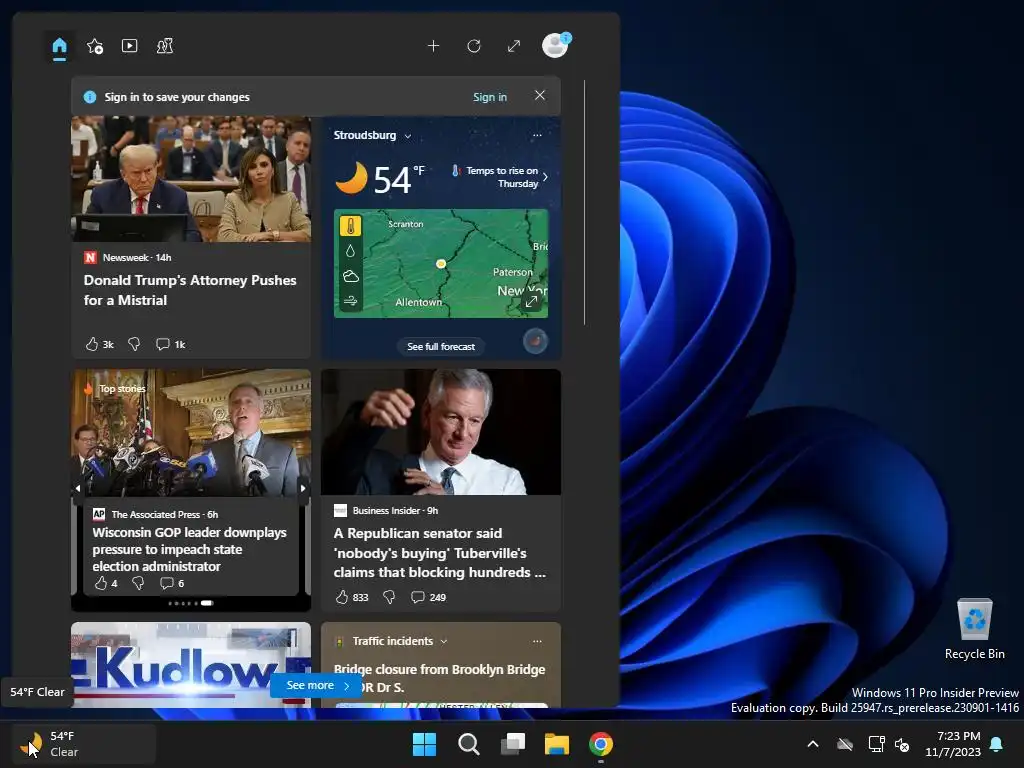Click the widgets panel scrollbar
Screen dimensions: 1024x768
click(584, 202)
